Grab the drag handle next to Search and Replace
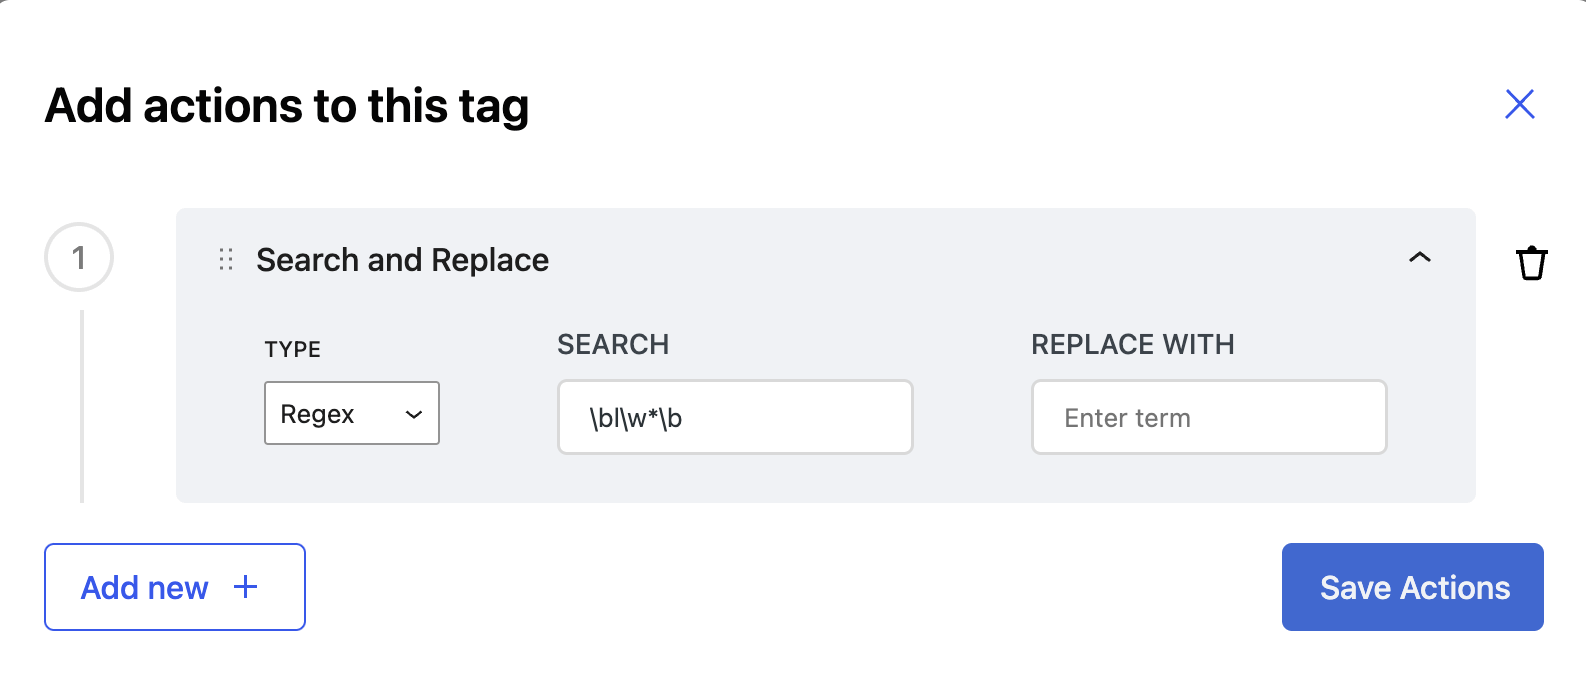Image resolution: width=1586 pixels, height=684 pixels. (224, 259)
